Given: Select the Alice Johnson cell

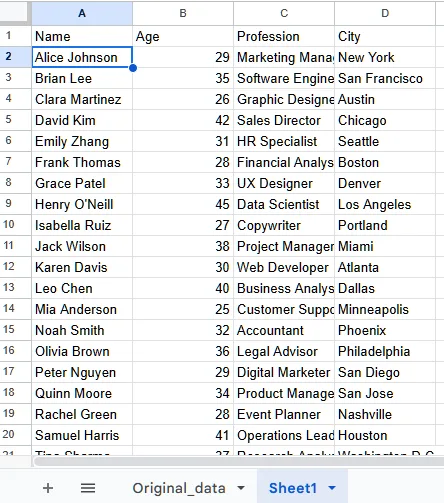Looking at the screenshot, I should [82, 57].
